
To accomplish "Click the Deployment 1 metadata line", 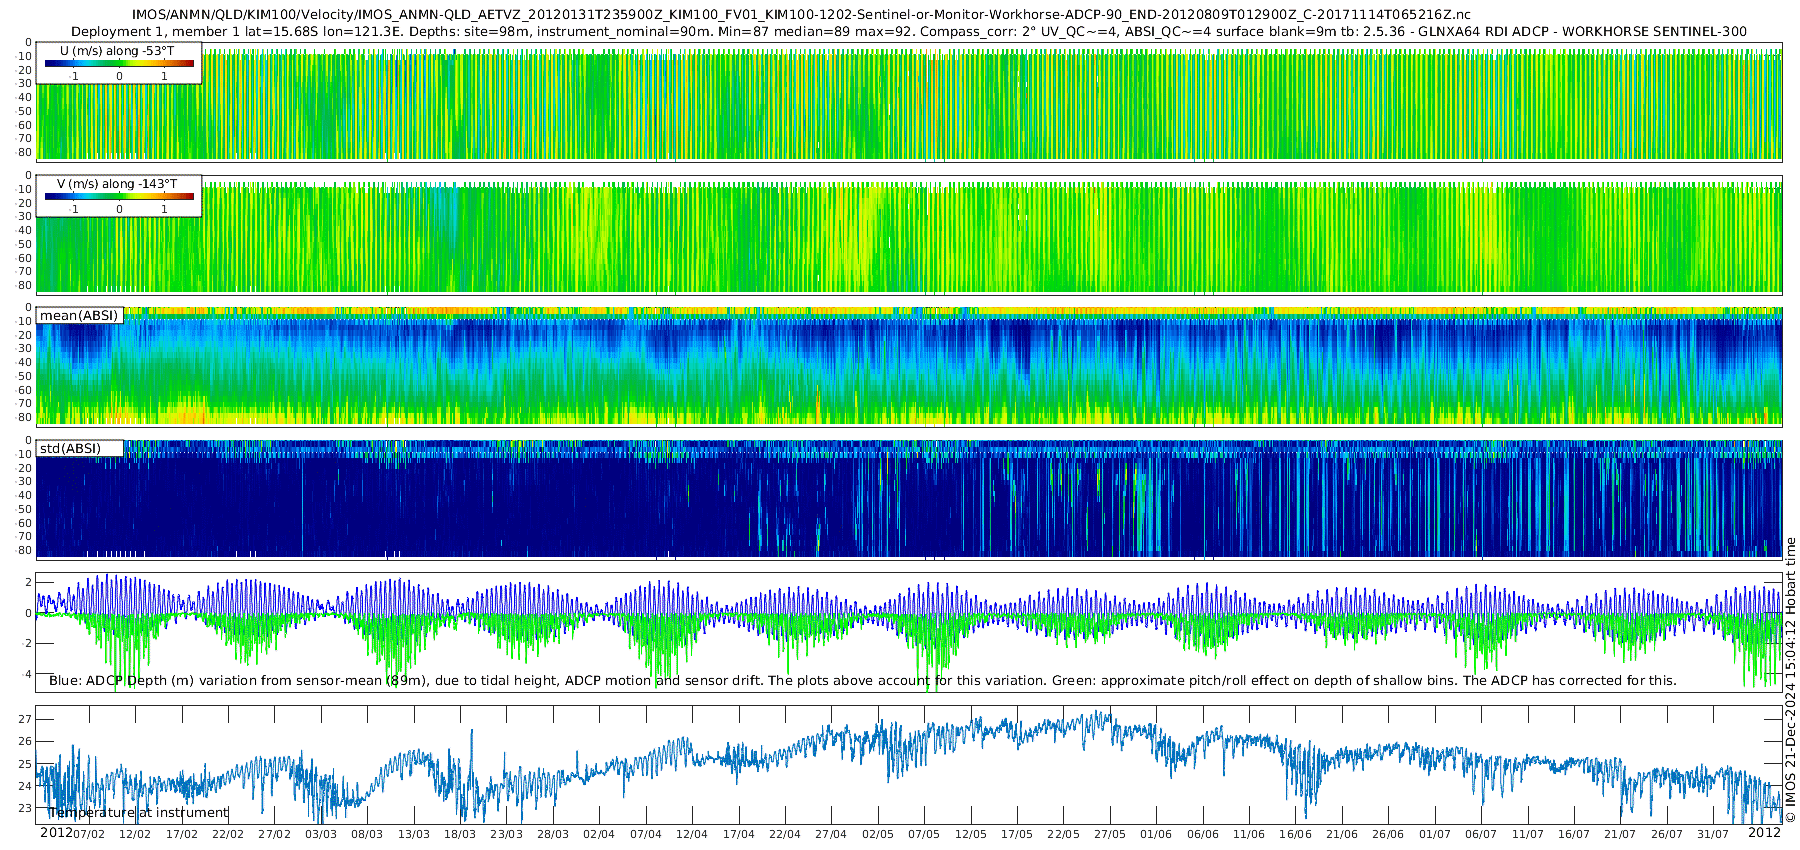I will tap(909, 31).
